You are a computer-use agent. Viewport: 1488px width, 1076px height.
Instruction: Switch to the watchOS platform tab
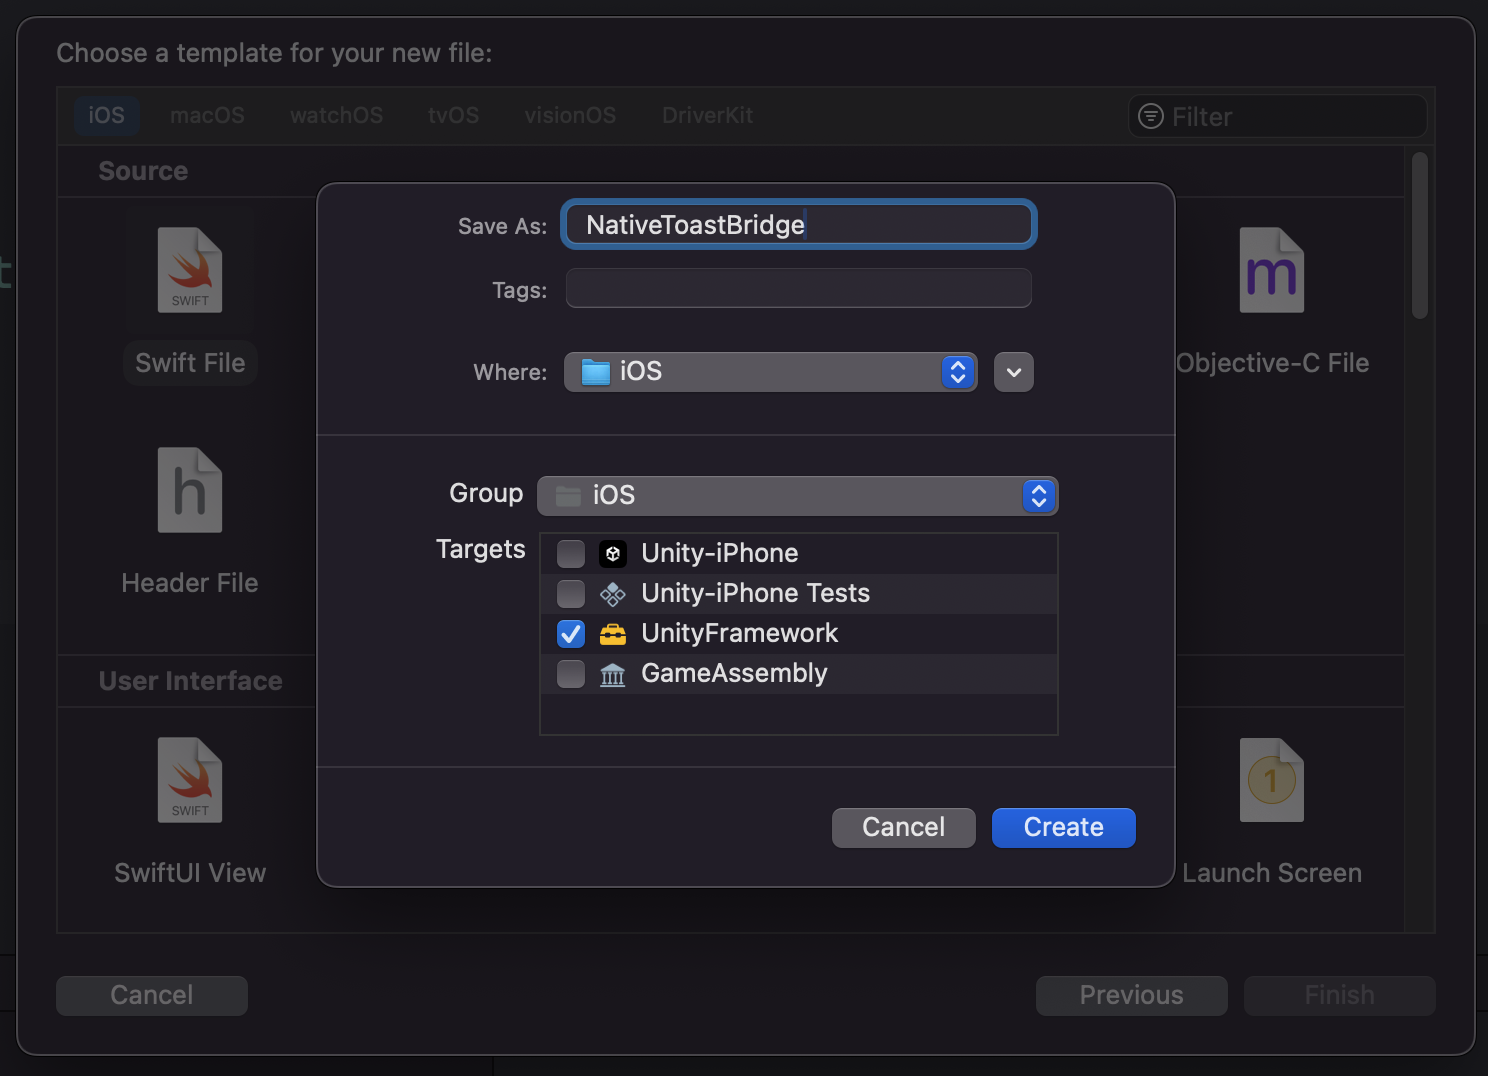pos(337,116)
